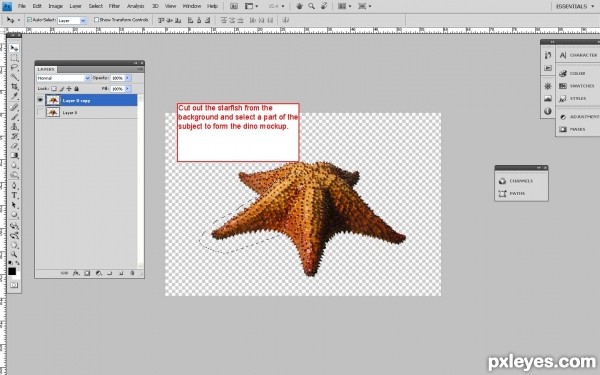The width and height of the screenshot is (600, 375).
Task: Toggle lock transparent pixels
Action: 54,89
